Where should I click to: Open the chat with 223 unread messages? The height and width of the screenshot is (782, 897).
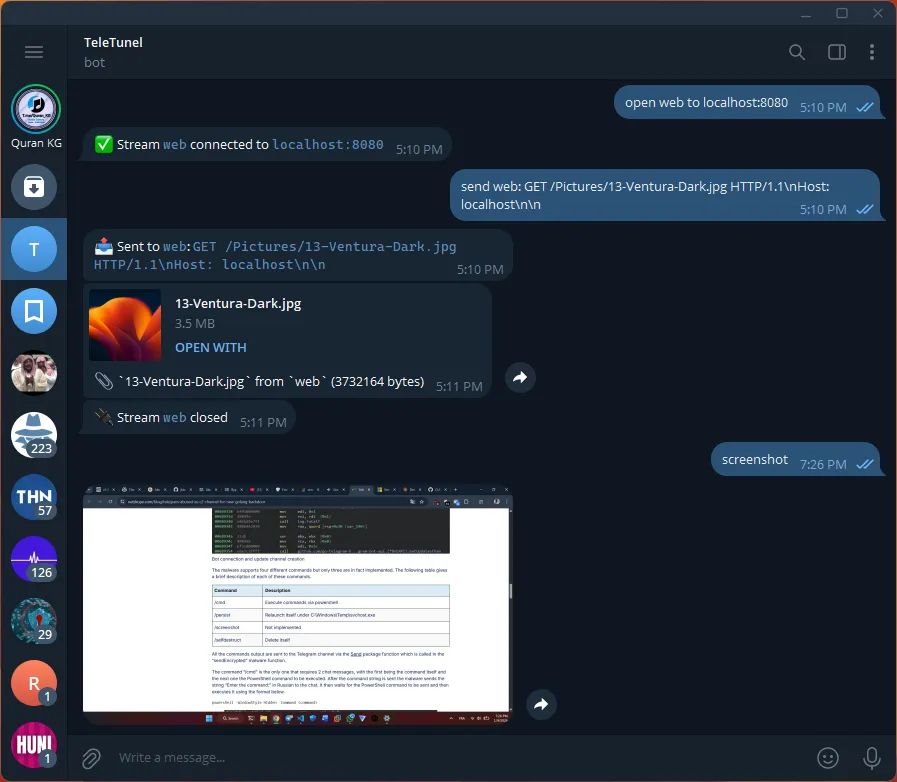[34, 435]
